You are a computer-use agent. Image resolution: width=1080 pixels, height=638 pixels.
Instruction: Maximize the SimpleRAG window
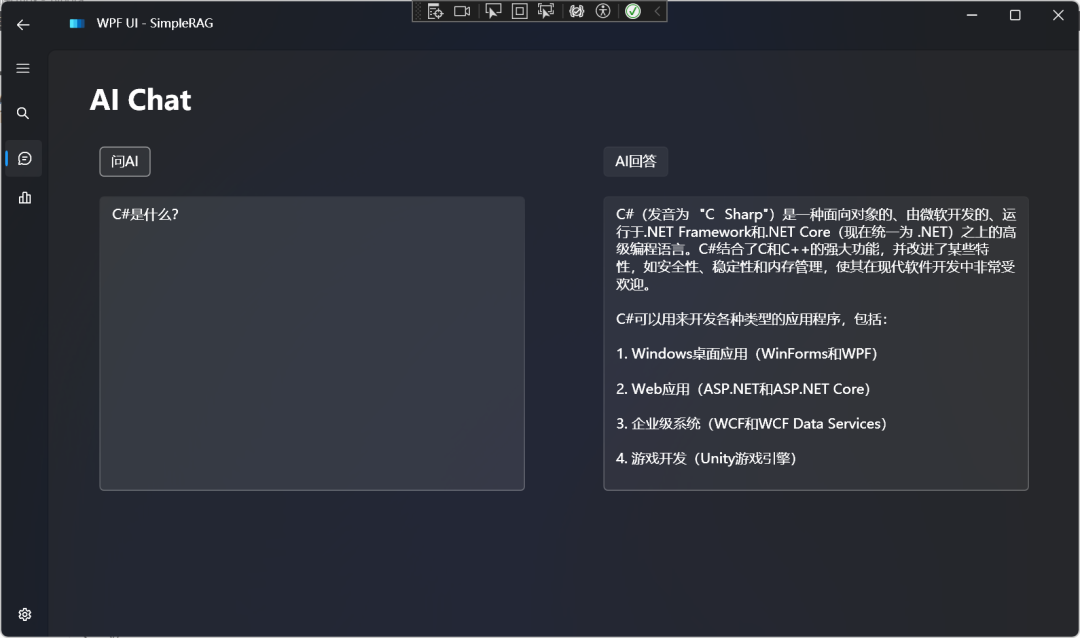(1015, 15)
